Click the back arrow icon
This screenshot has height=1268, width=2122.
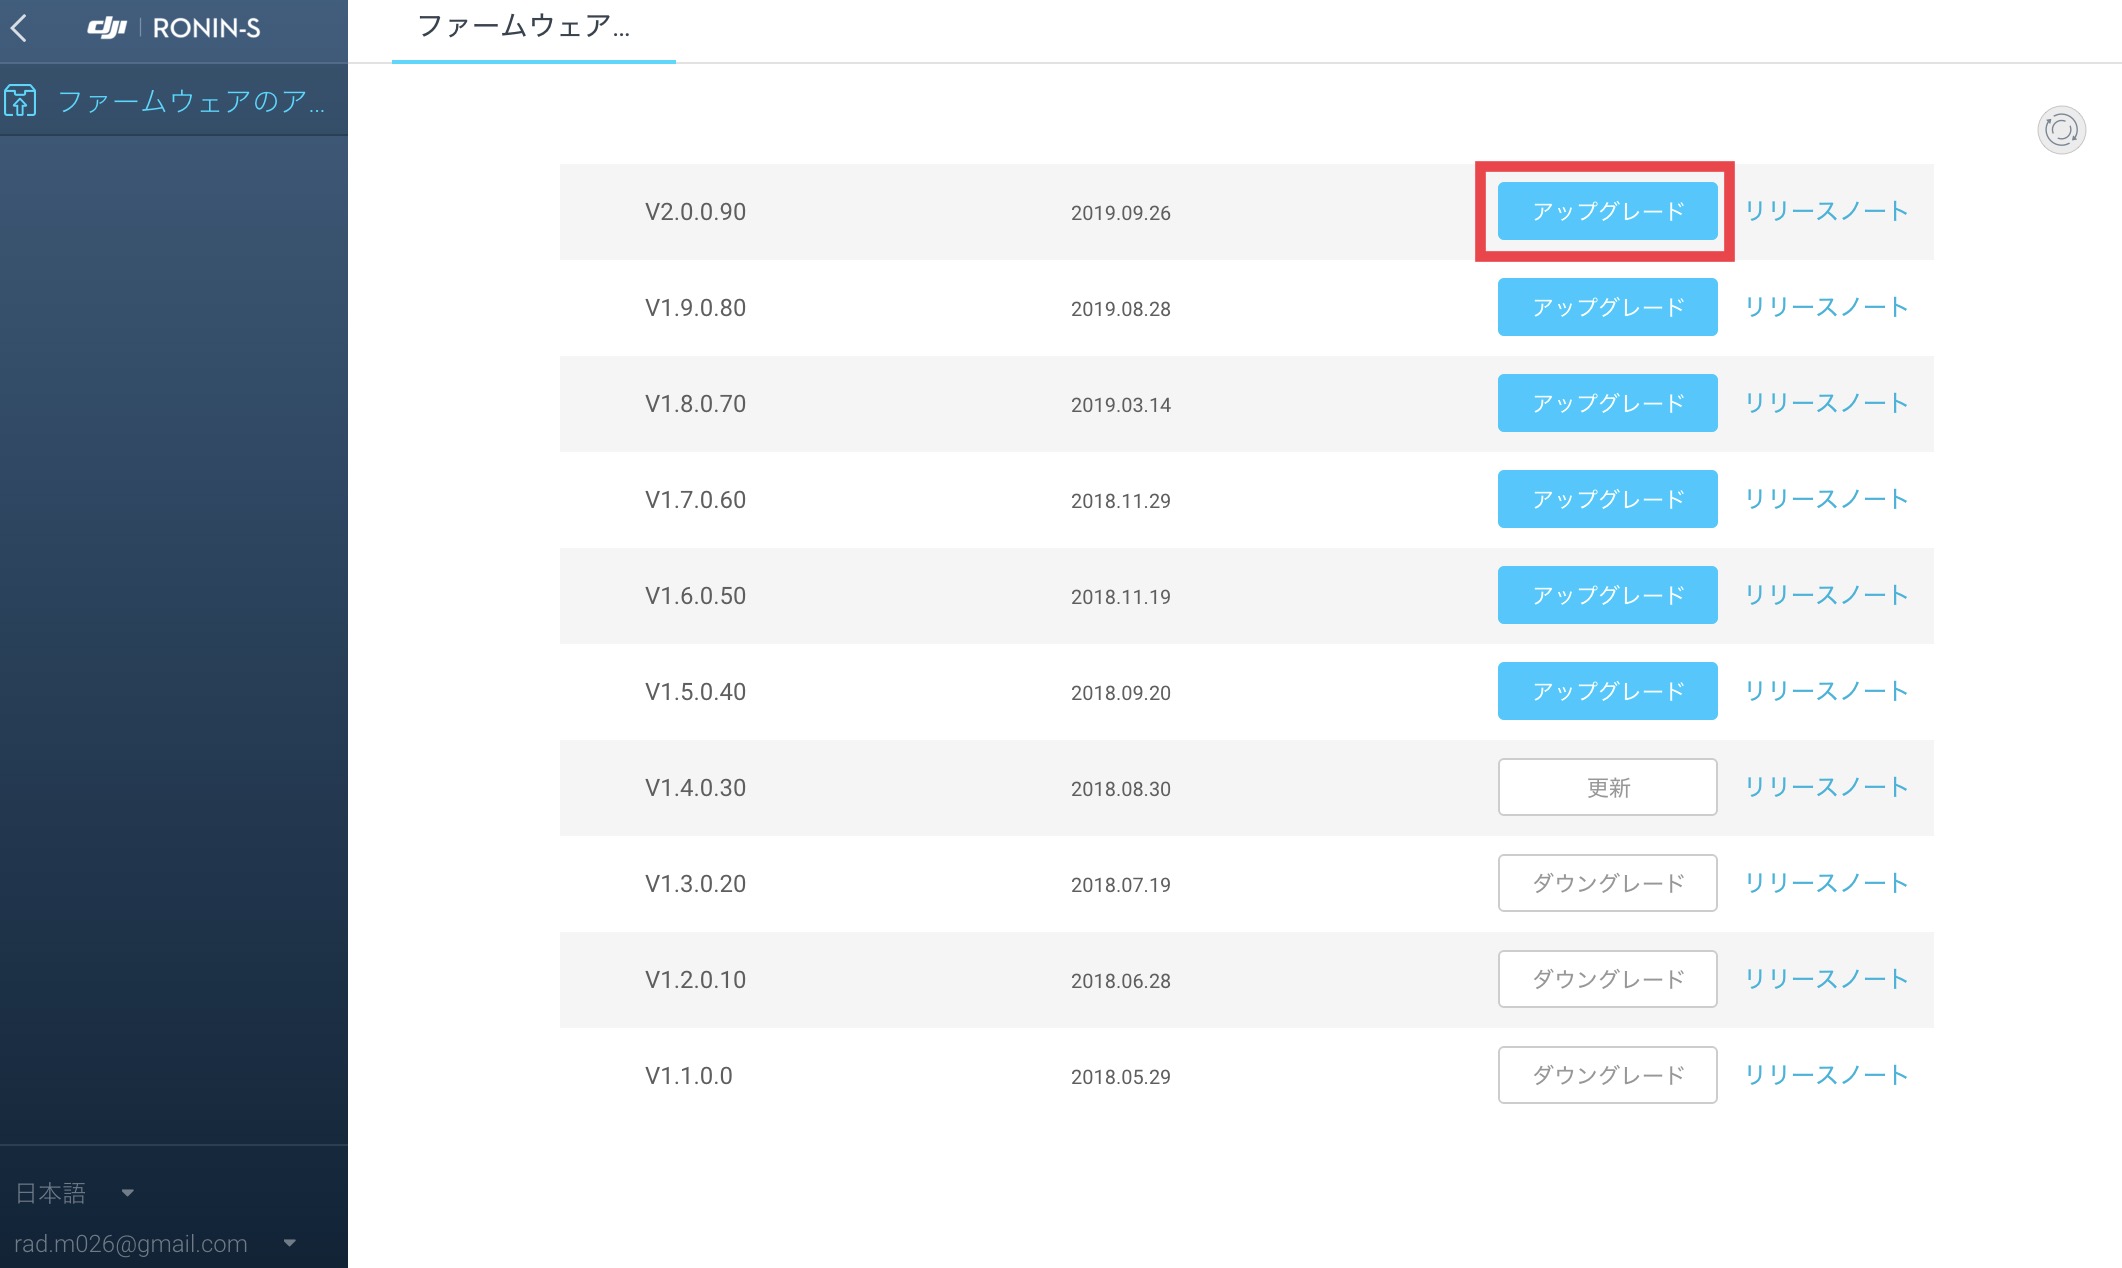pos(19,28)
